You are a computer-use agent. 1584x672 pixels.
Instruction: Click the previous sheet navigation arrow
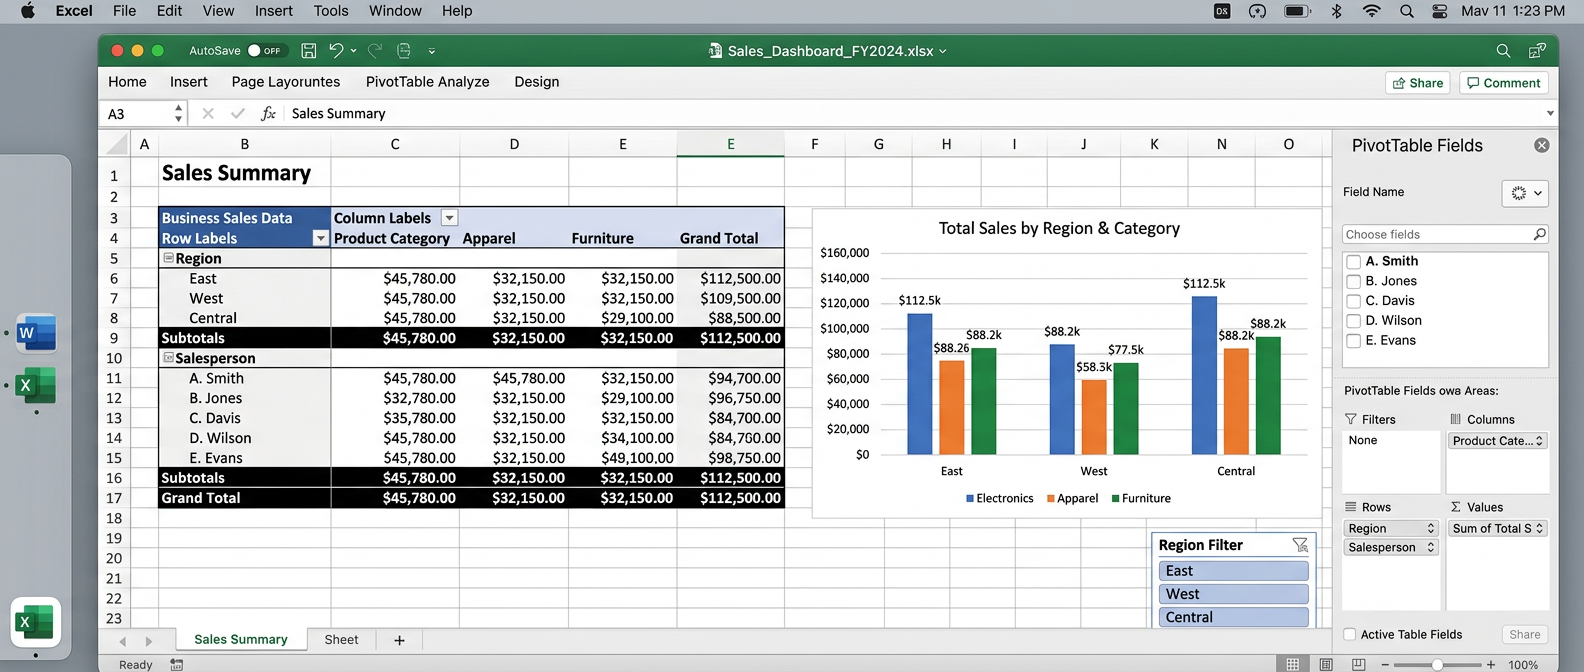(123, 641)
